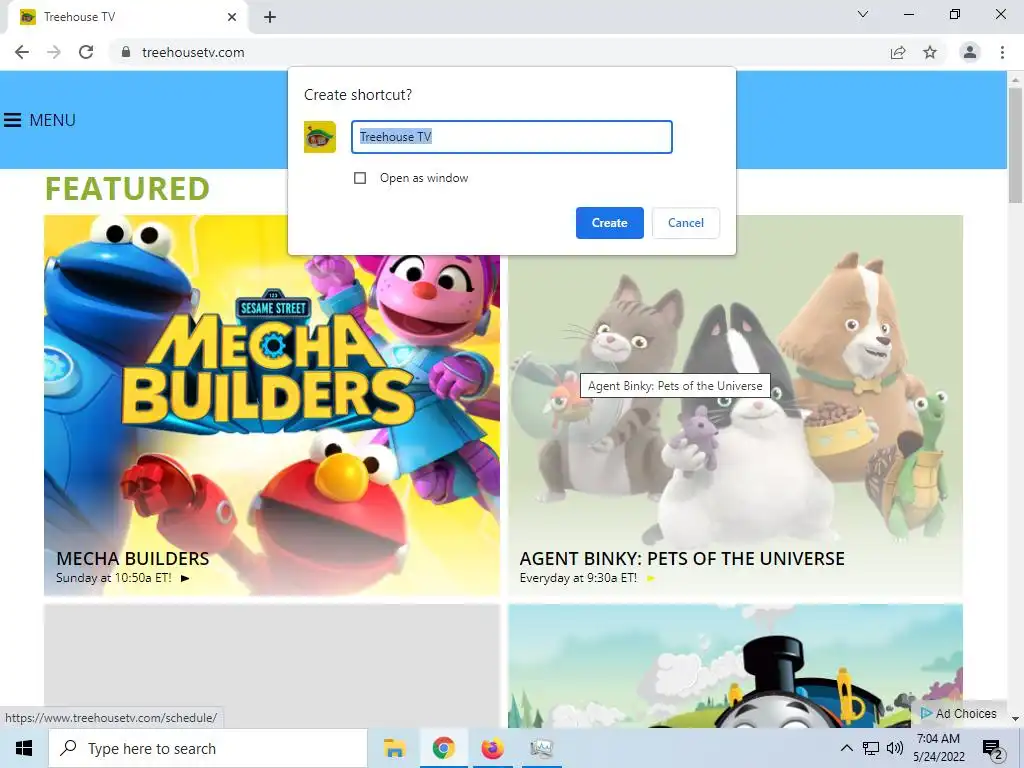Viewport: 1024px width, 768px height.
Task: Close the Treehouse TV tab
Action: (232, 17)
